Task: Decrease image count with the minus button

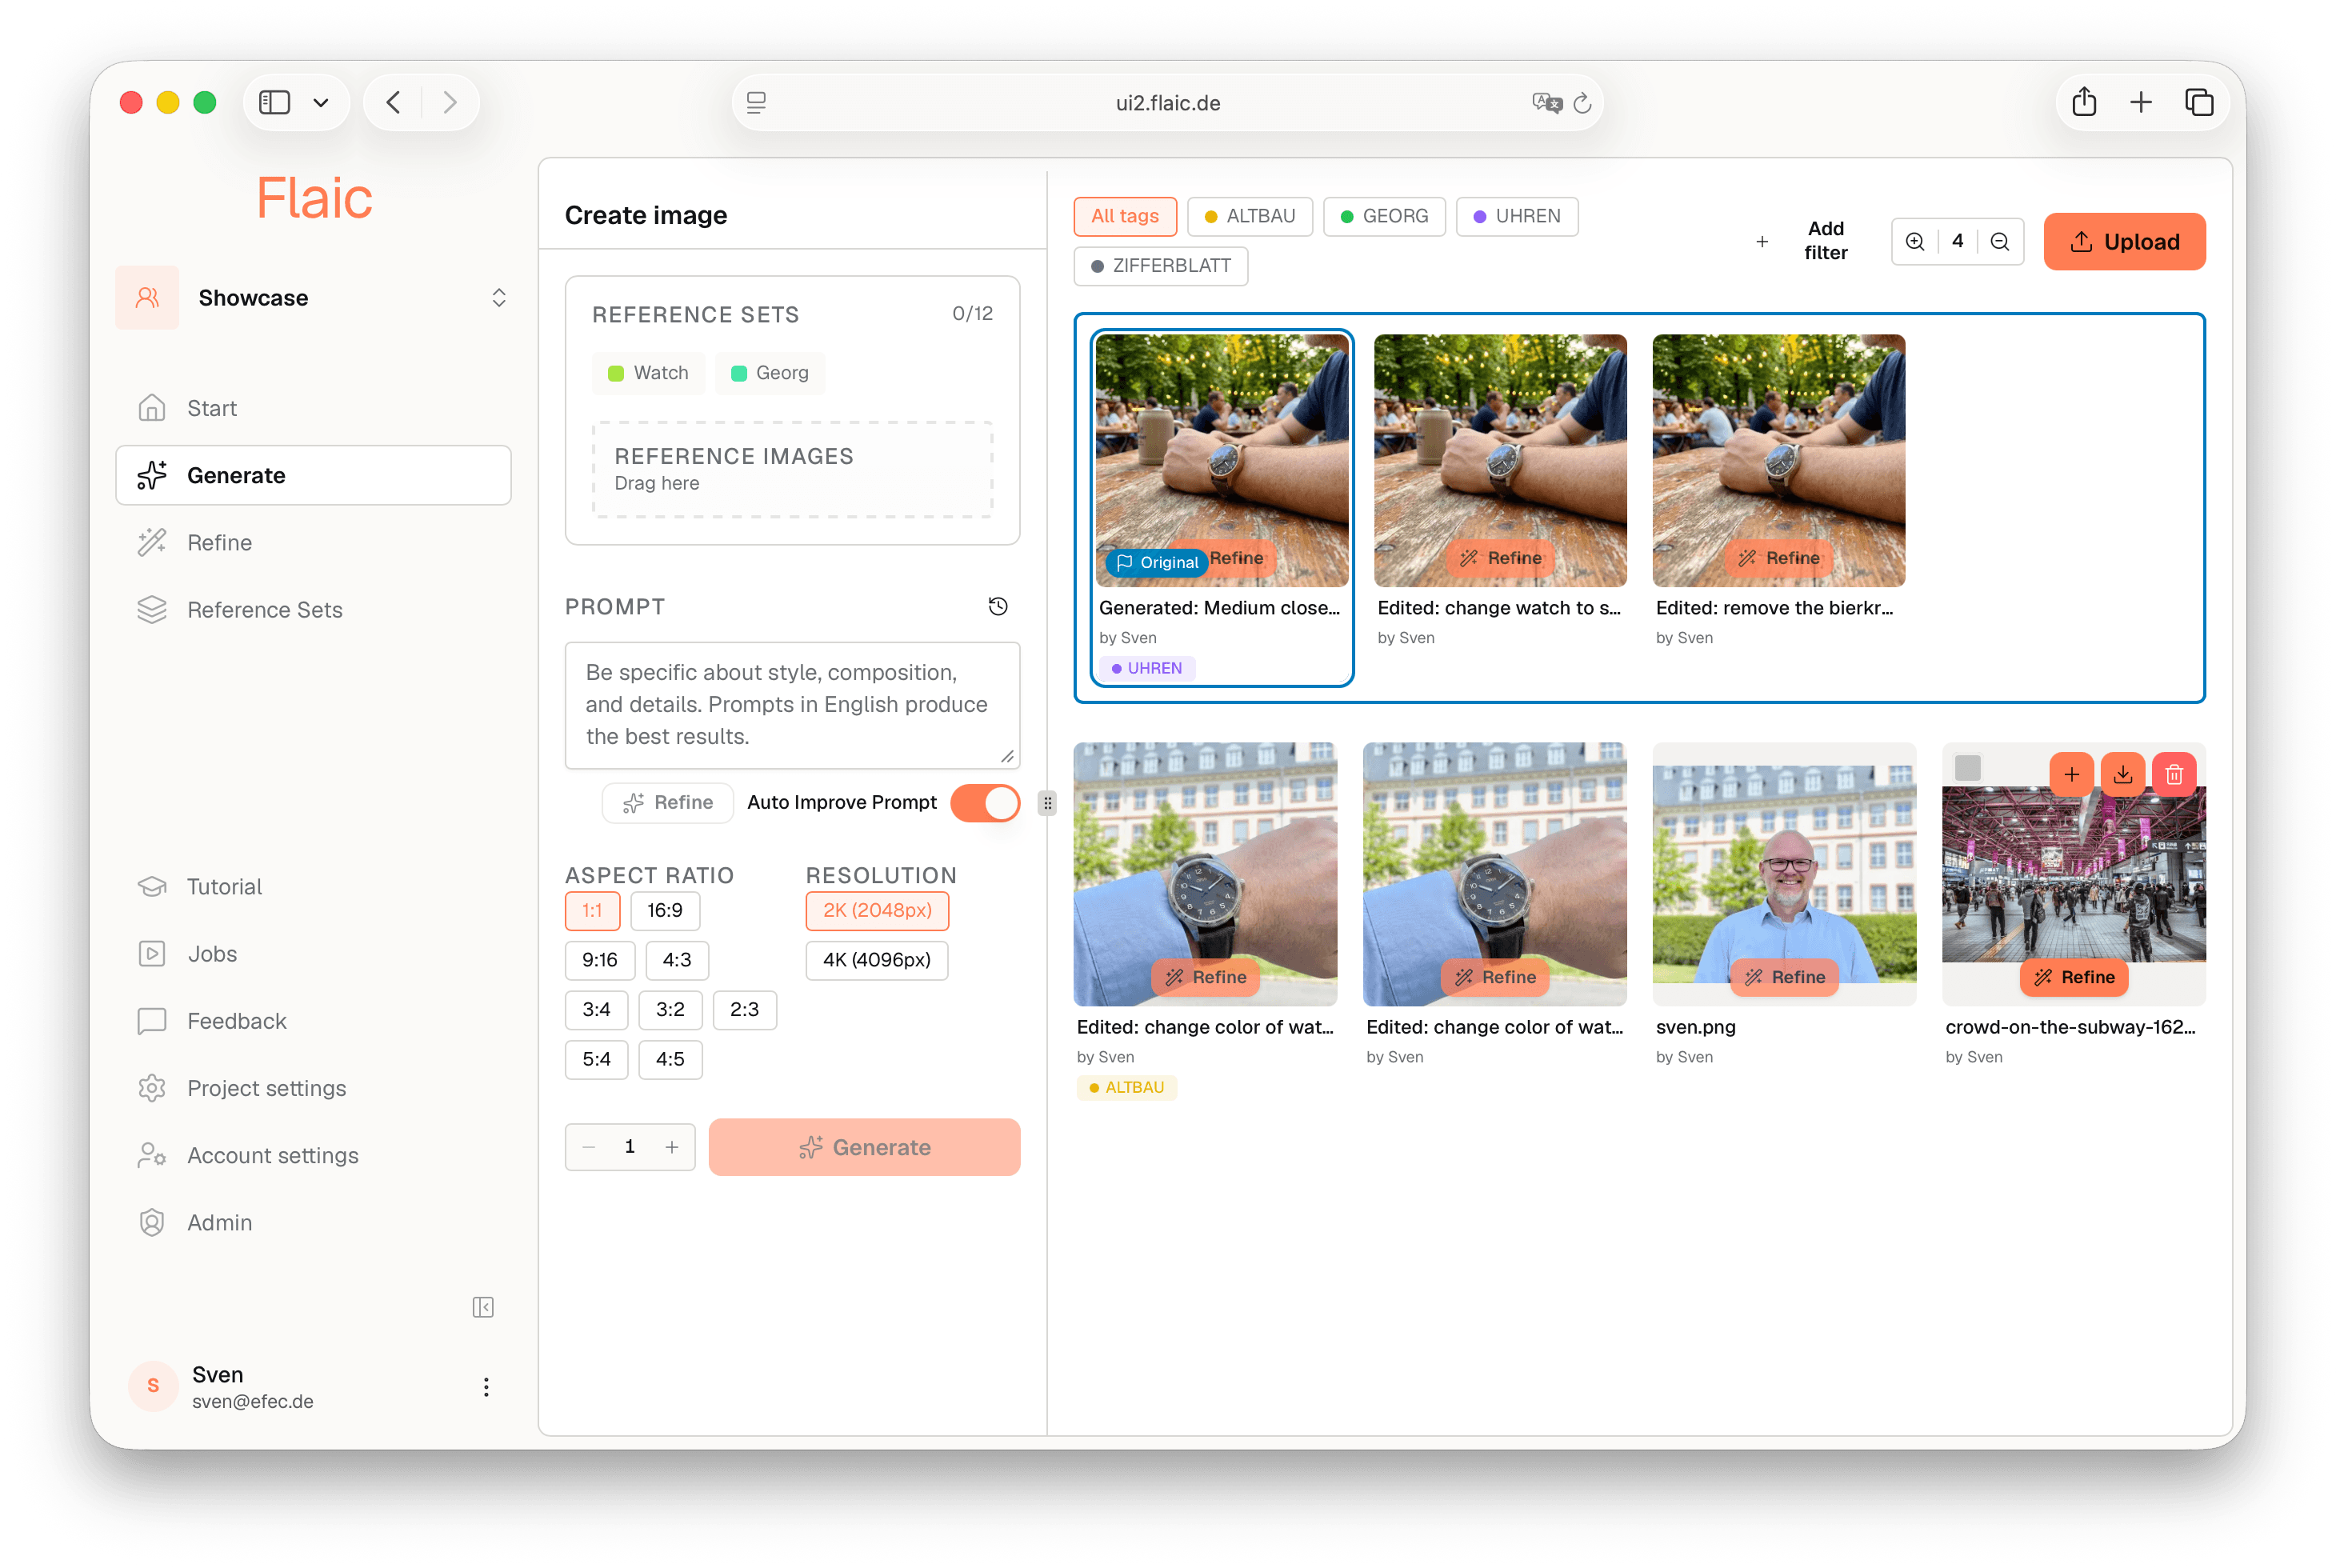Action: 589,1147
